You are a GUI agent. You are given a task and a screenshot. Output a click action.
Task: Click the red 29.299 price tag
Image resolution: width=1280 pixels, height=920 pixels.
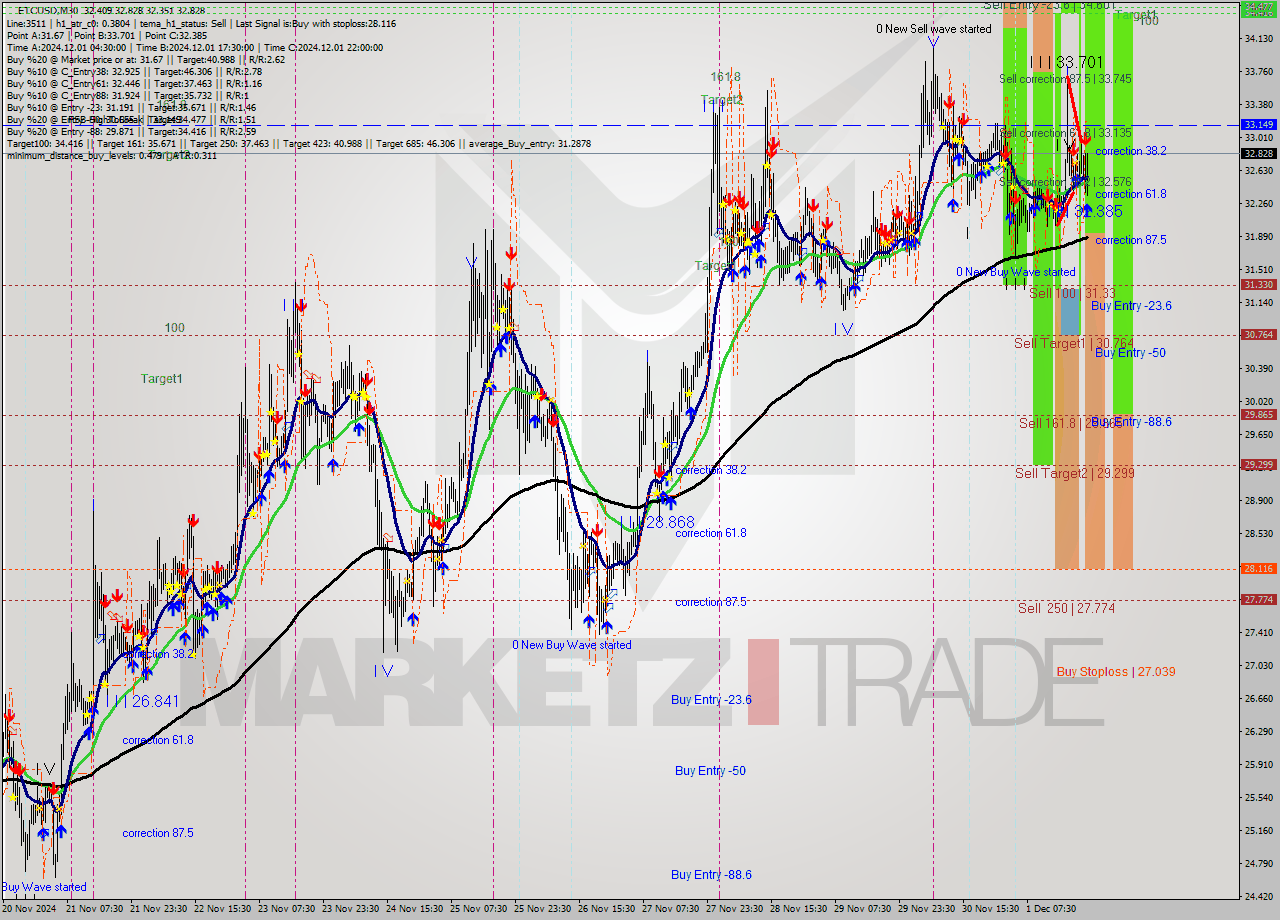(1258, 465)
